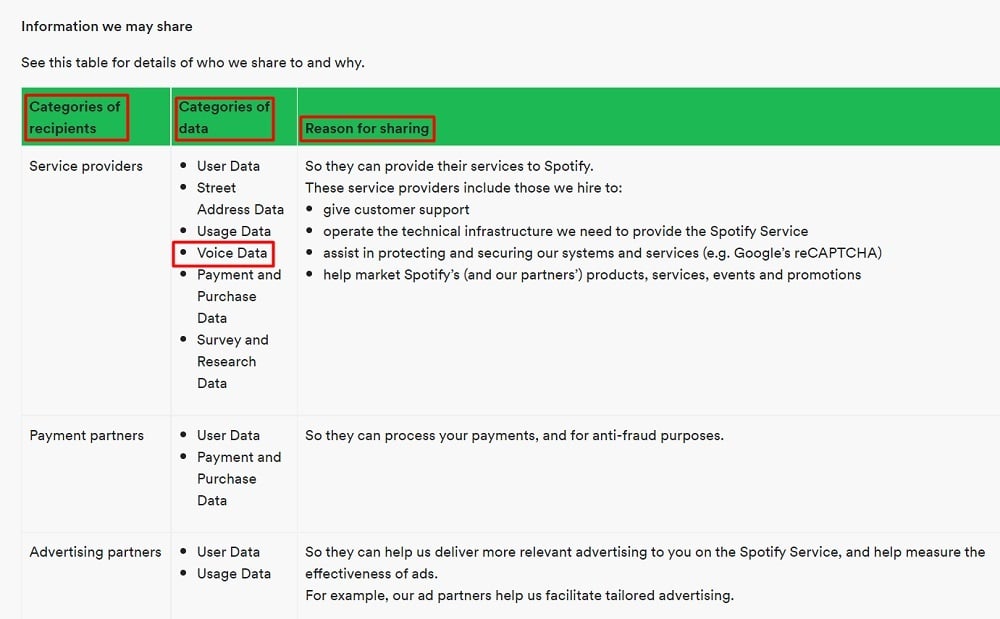Click the 'Payment partners' recipient cell
Image resolution: width=1000 pixels, height=619 pixels.
pyautogui.click(x=87, y=435)
